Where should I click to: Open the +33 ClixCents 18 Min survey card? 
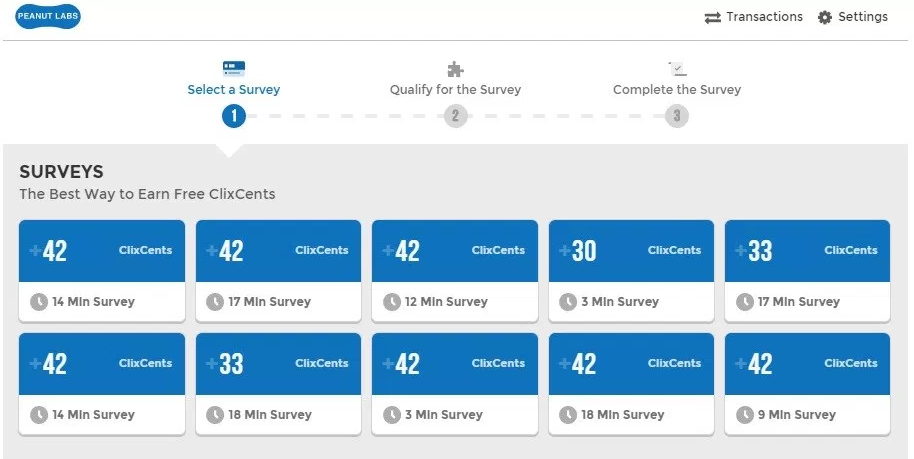(x=278, y=384)
